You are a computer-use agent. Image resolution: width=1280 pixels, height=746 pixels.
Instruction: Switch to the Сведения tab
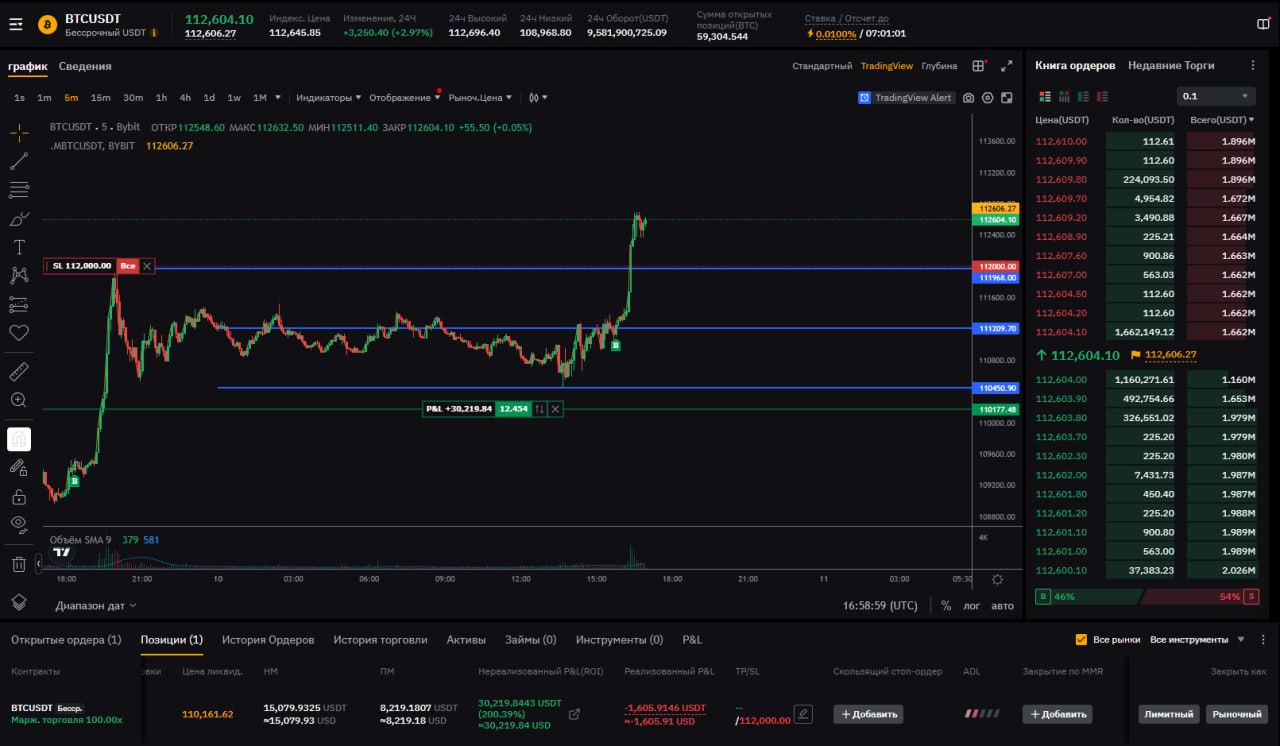(85, 66)
